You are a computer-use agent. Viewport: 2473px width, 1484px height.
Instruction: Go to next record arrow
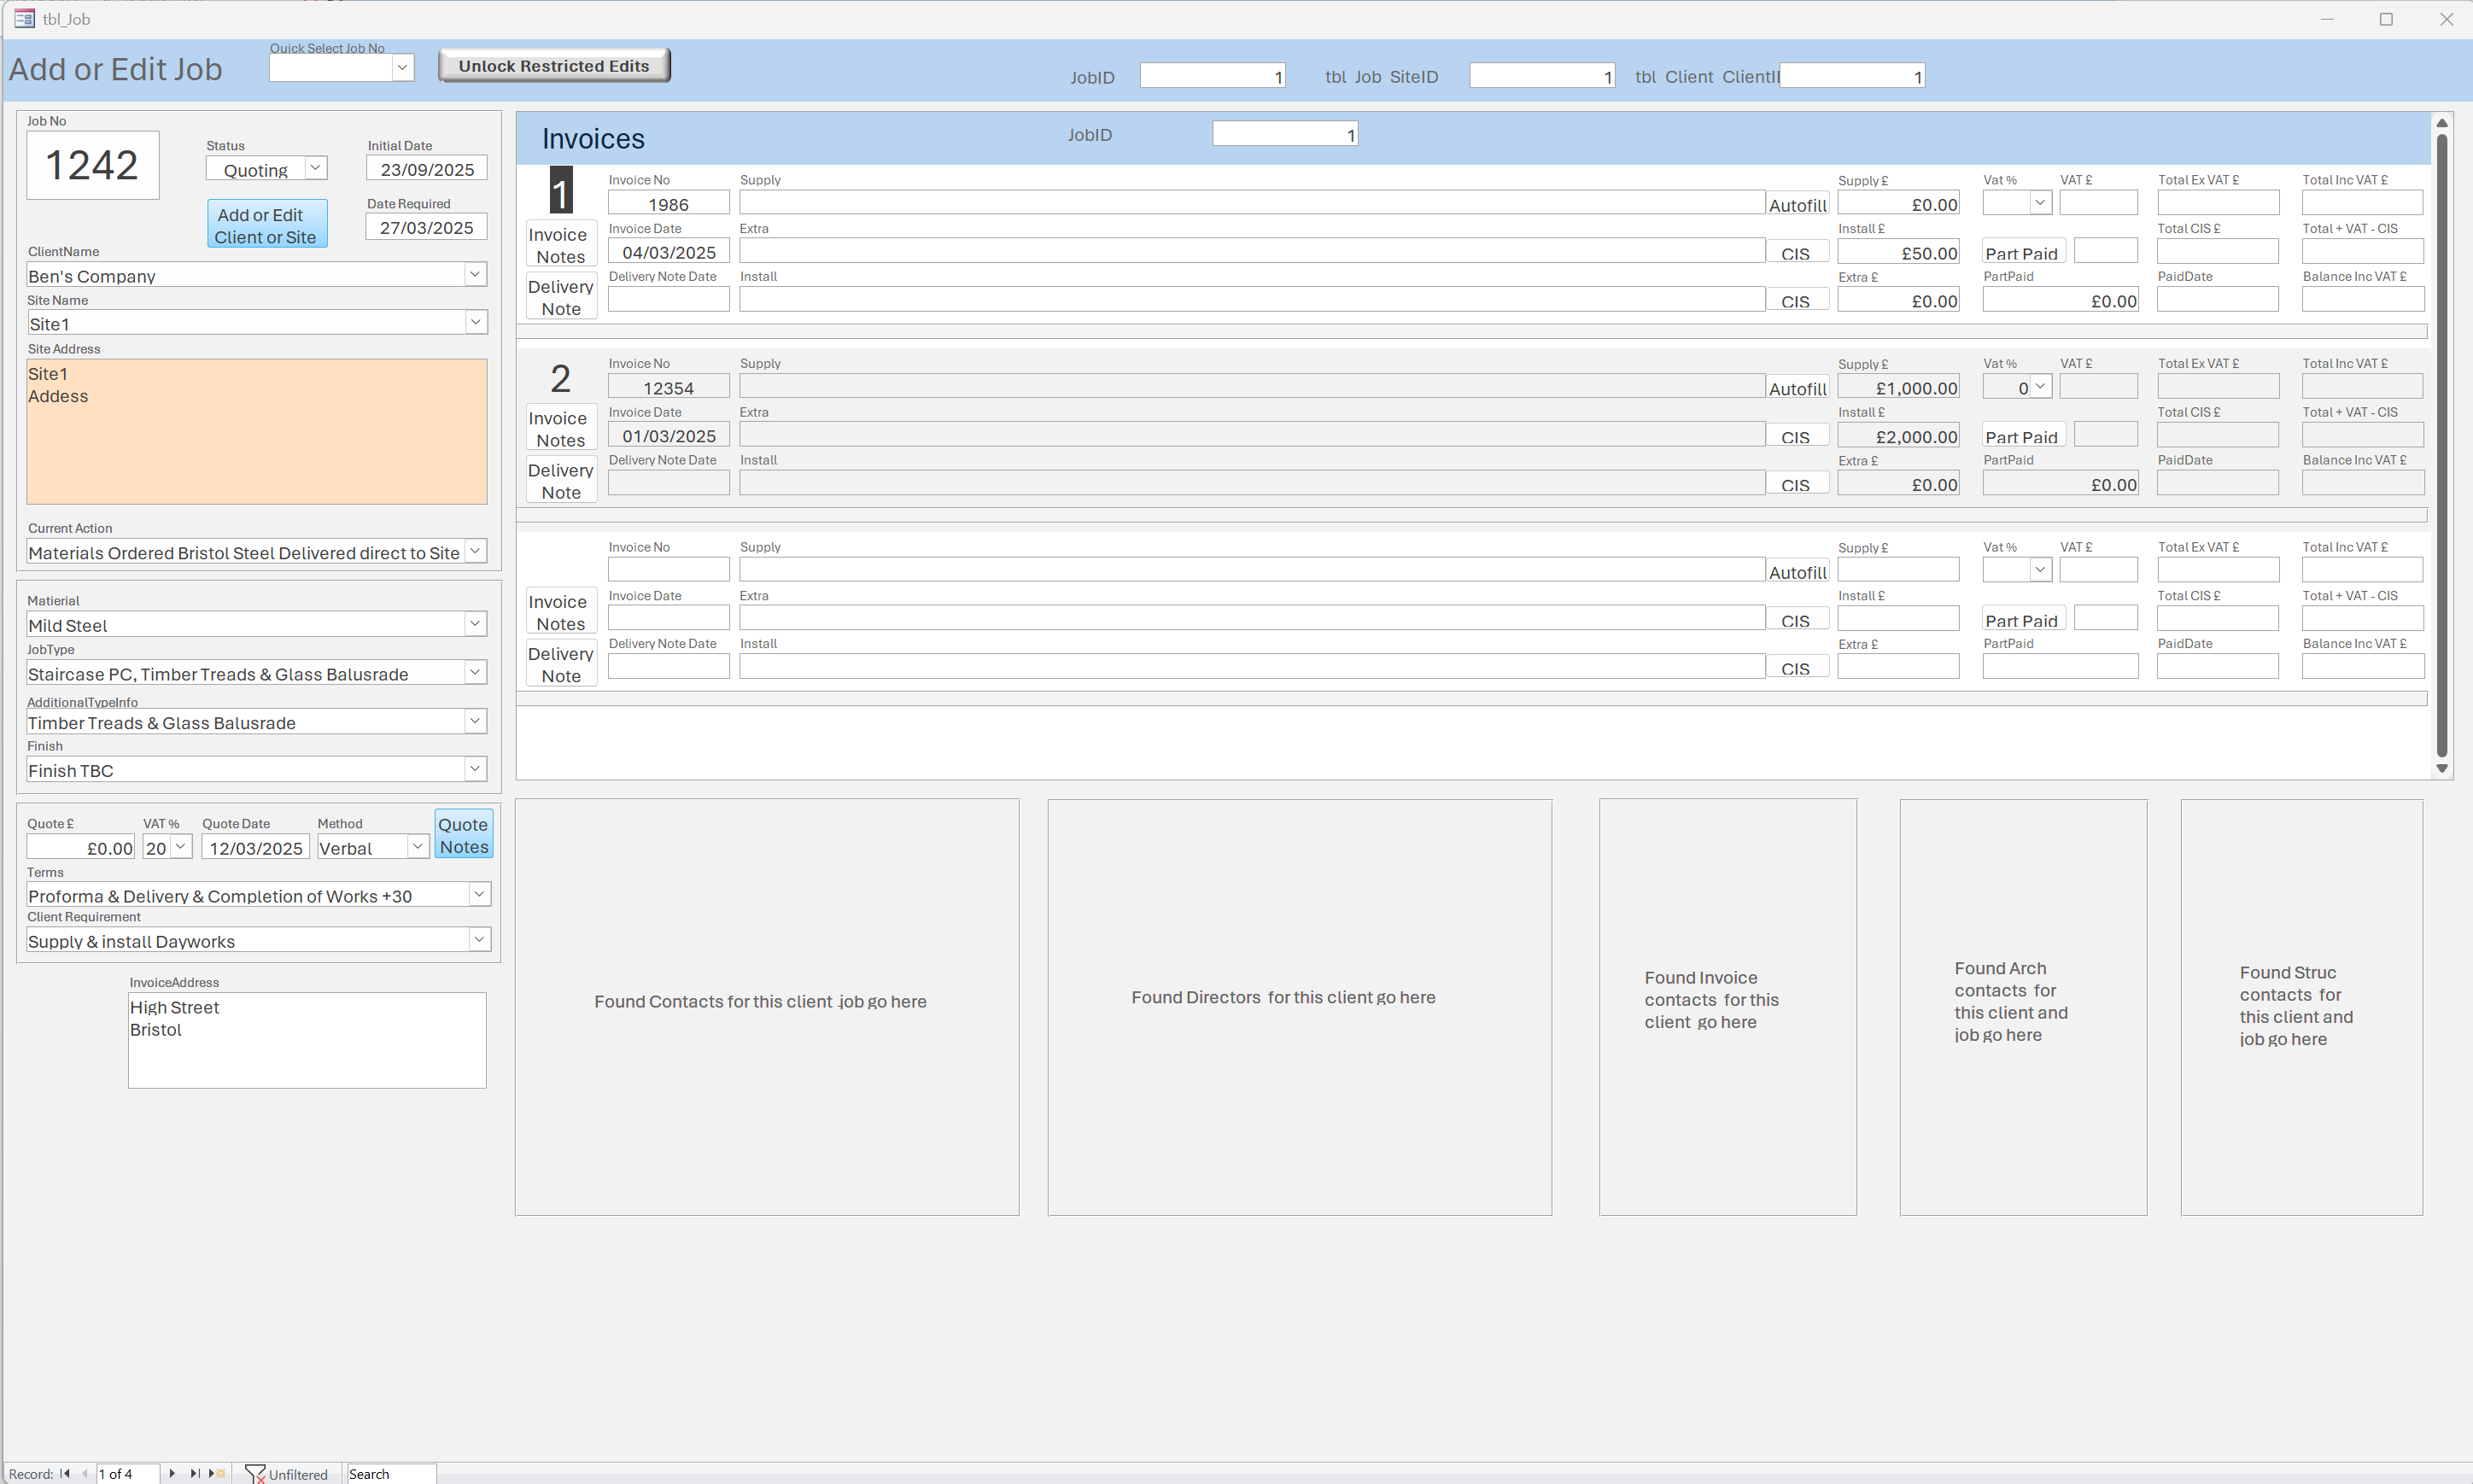[x=172, y=1473]
